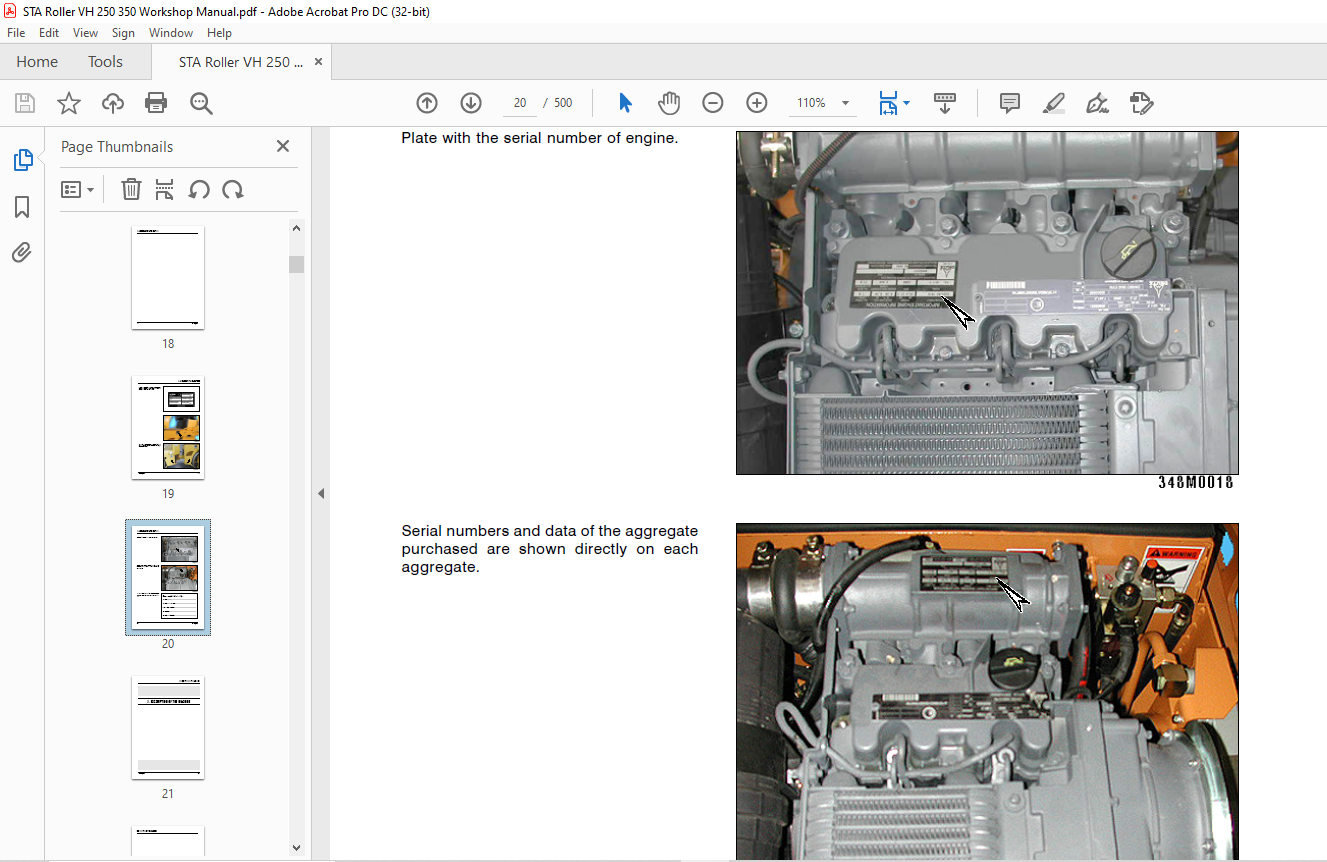Delete selected page thumbnail

tap(131, 189)
